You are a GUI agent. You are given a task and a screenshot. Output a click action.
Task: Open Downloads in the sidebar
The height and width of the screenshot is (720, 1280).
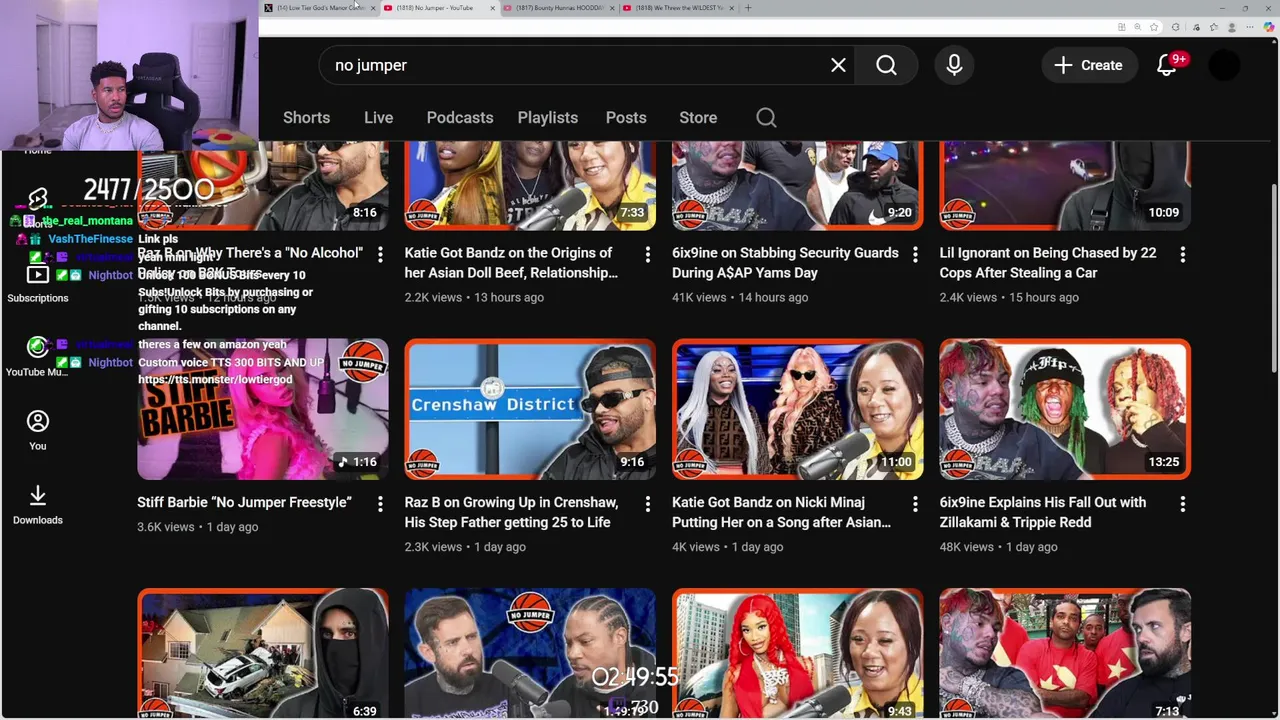click(x=38, y=505)
